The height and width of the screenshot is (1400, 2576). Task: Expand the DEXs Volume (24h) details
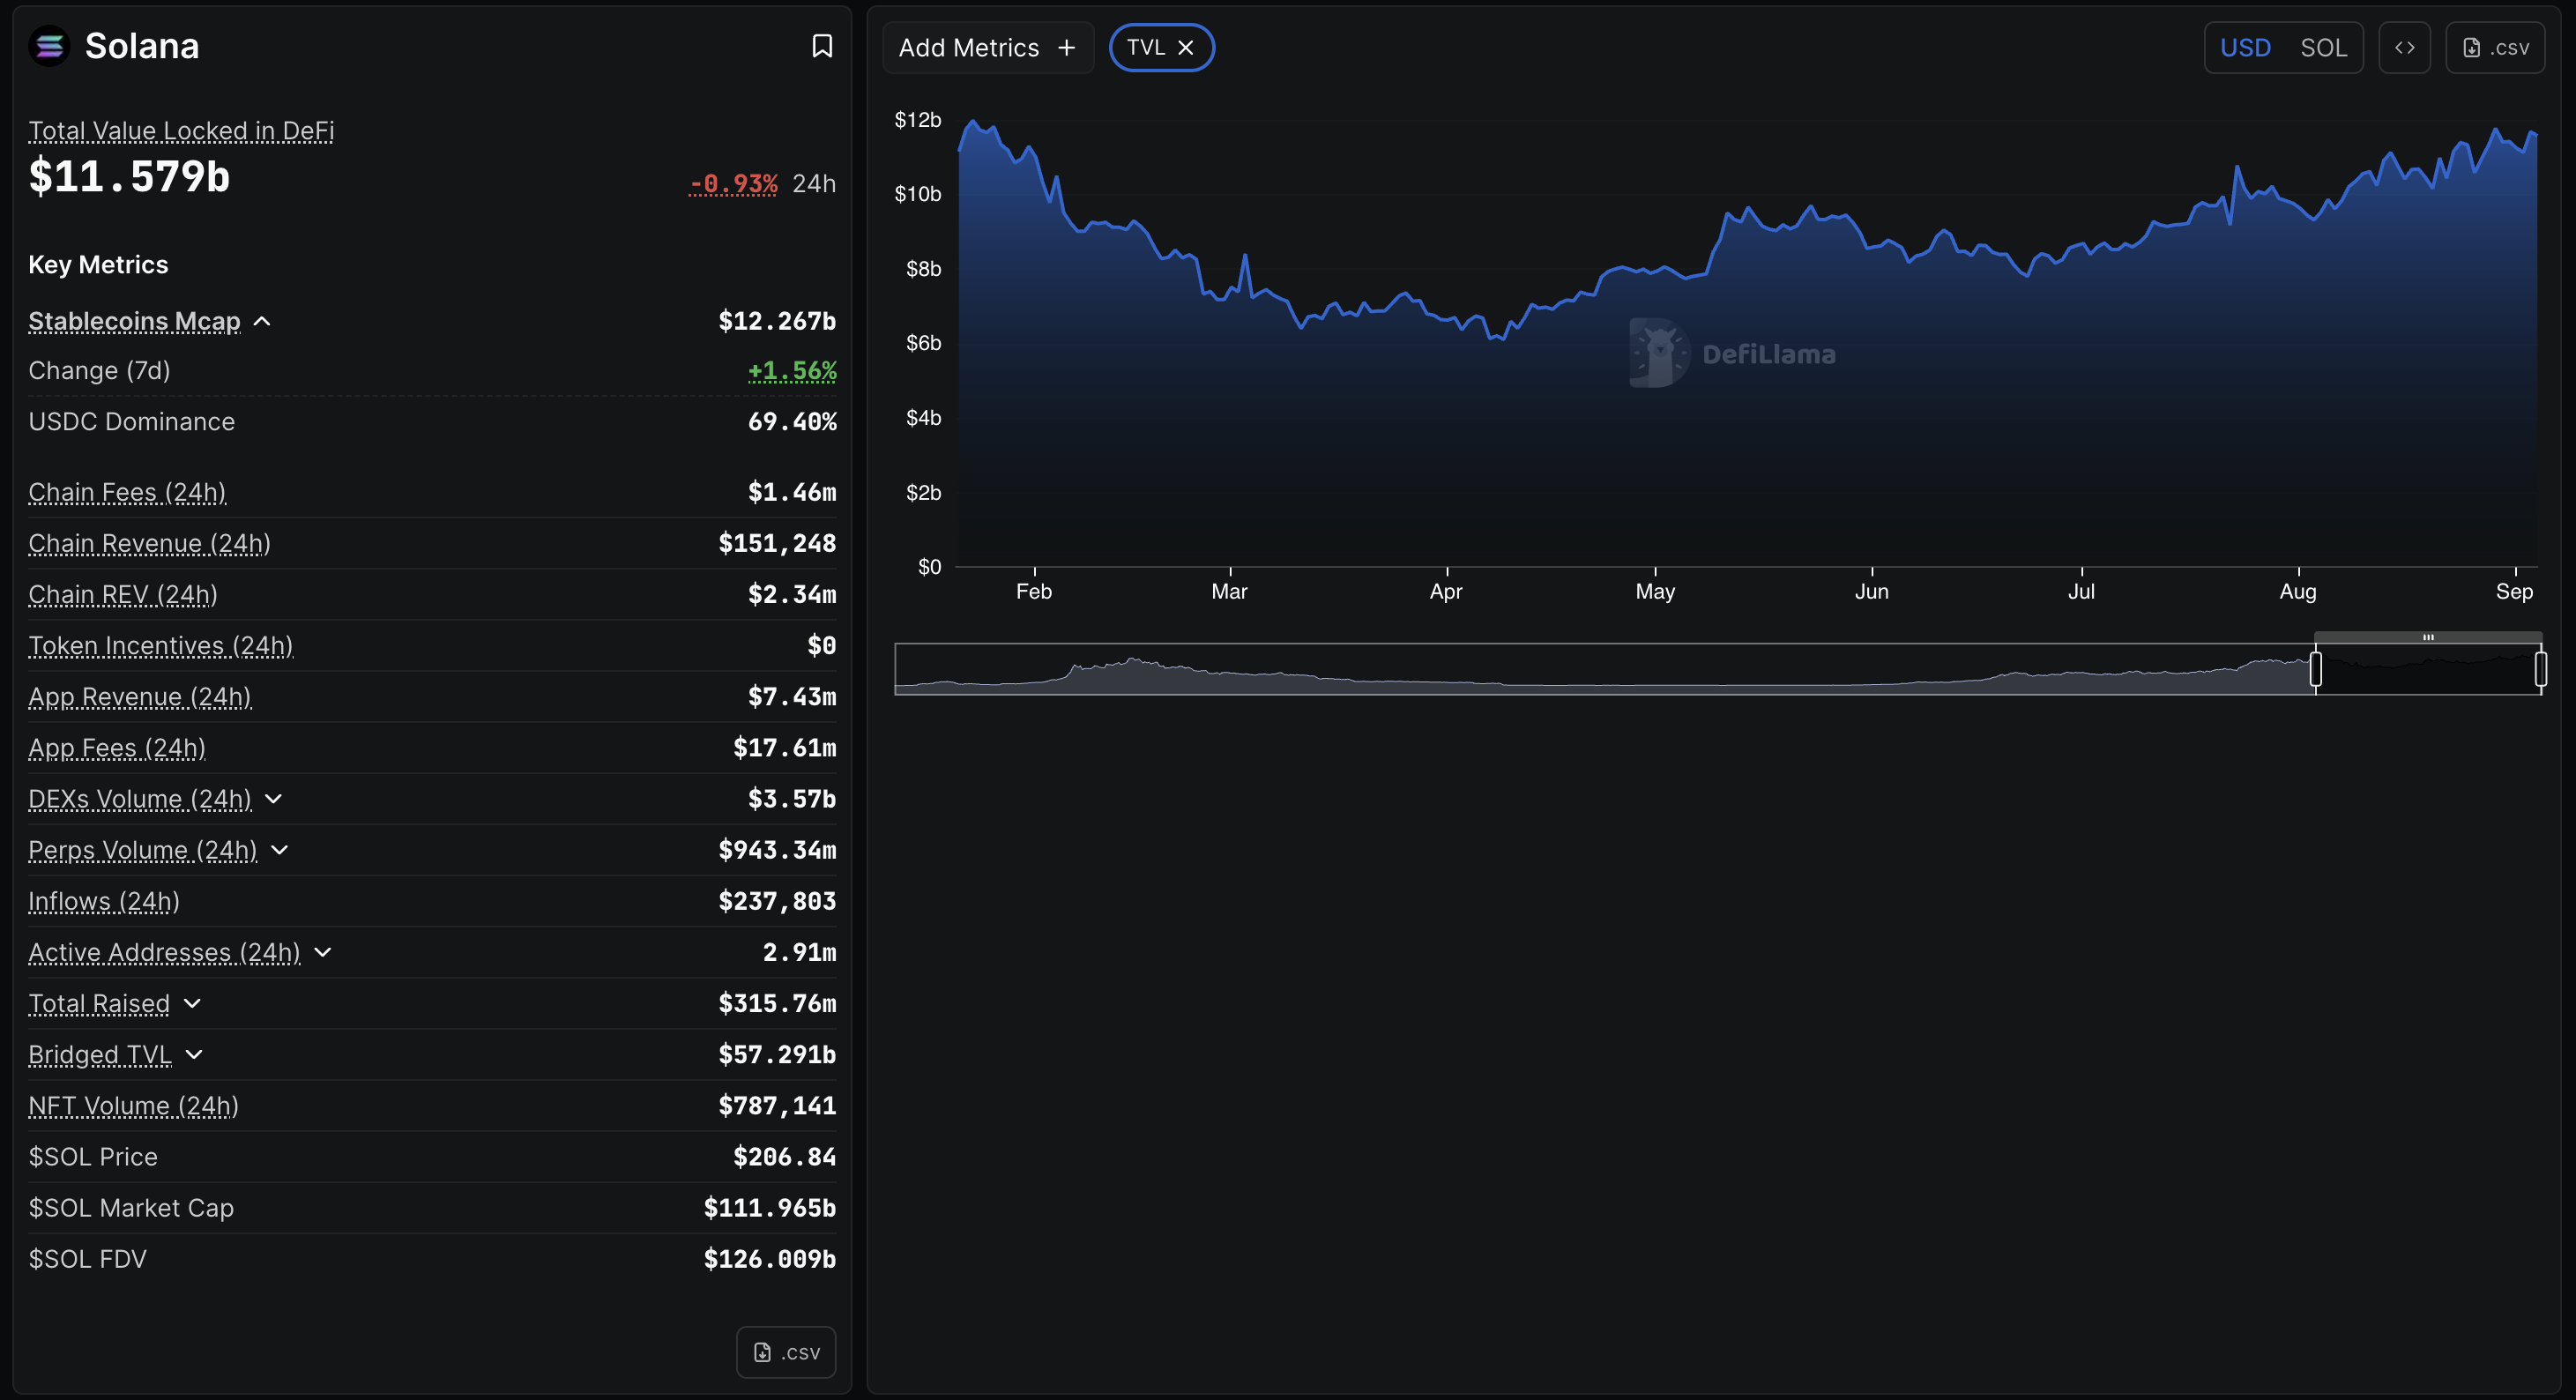click(x=274, y=799)
